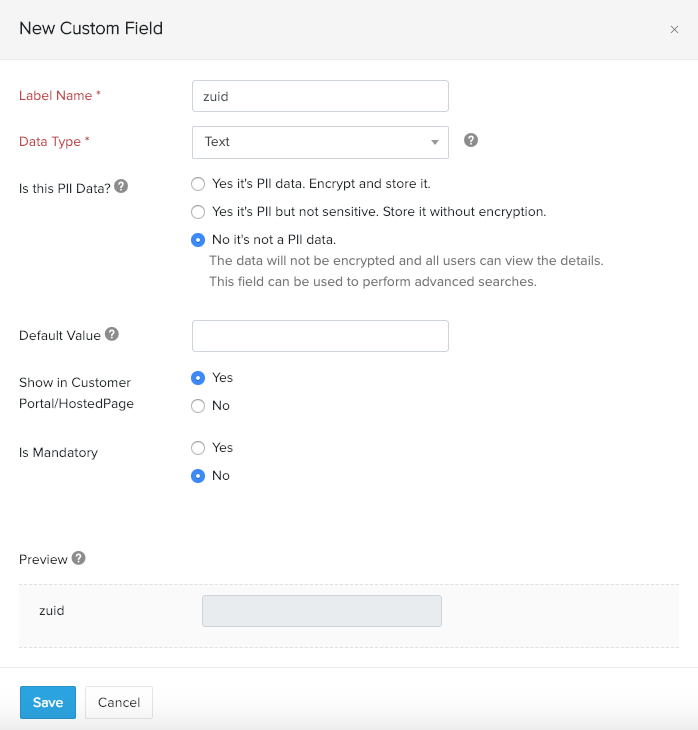
Task: Select No for Is Mandatory
Action: (x=198, y=476)
